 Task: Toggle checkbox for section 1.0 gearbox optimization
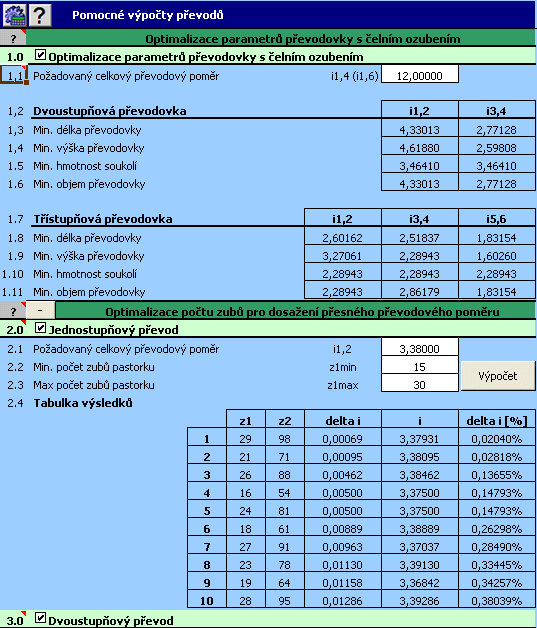(40, 55)
